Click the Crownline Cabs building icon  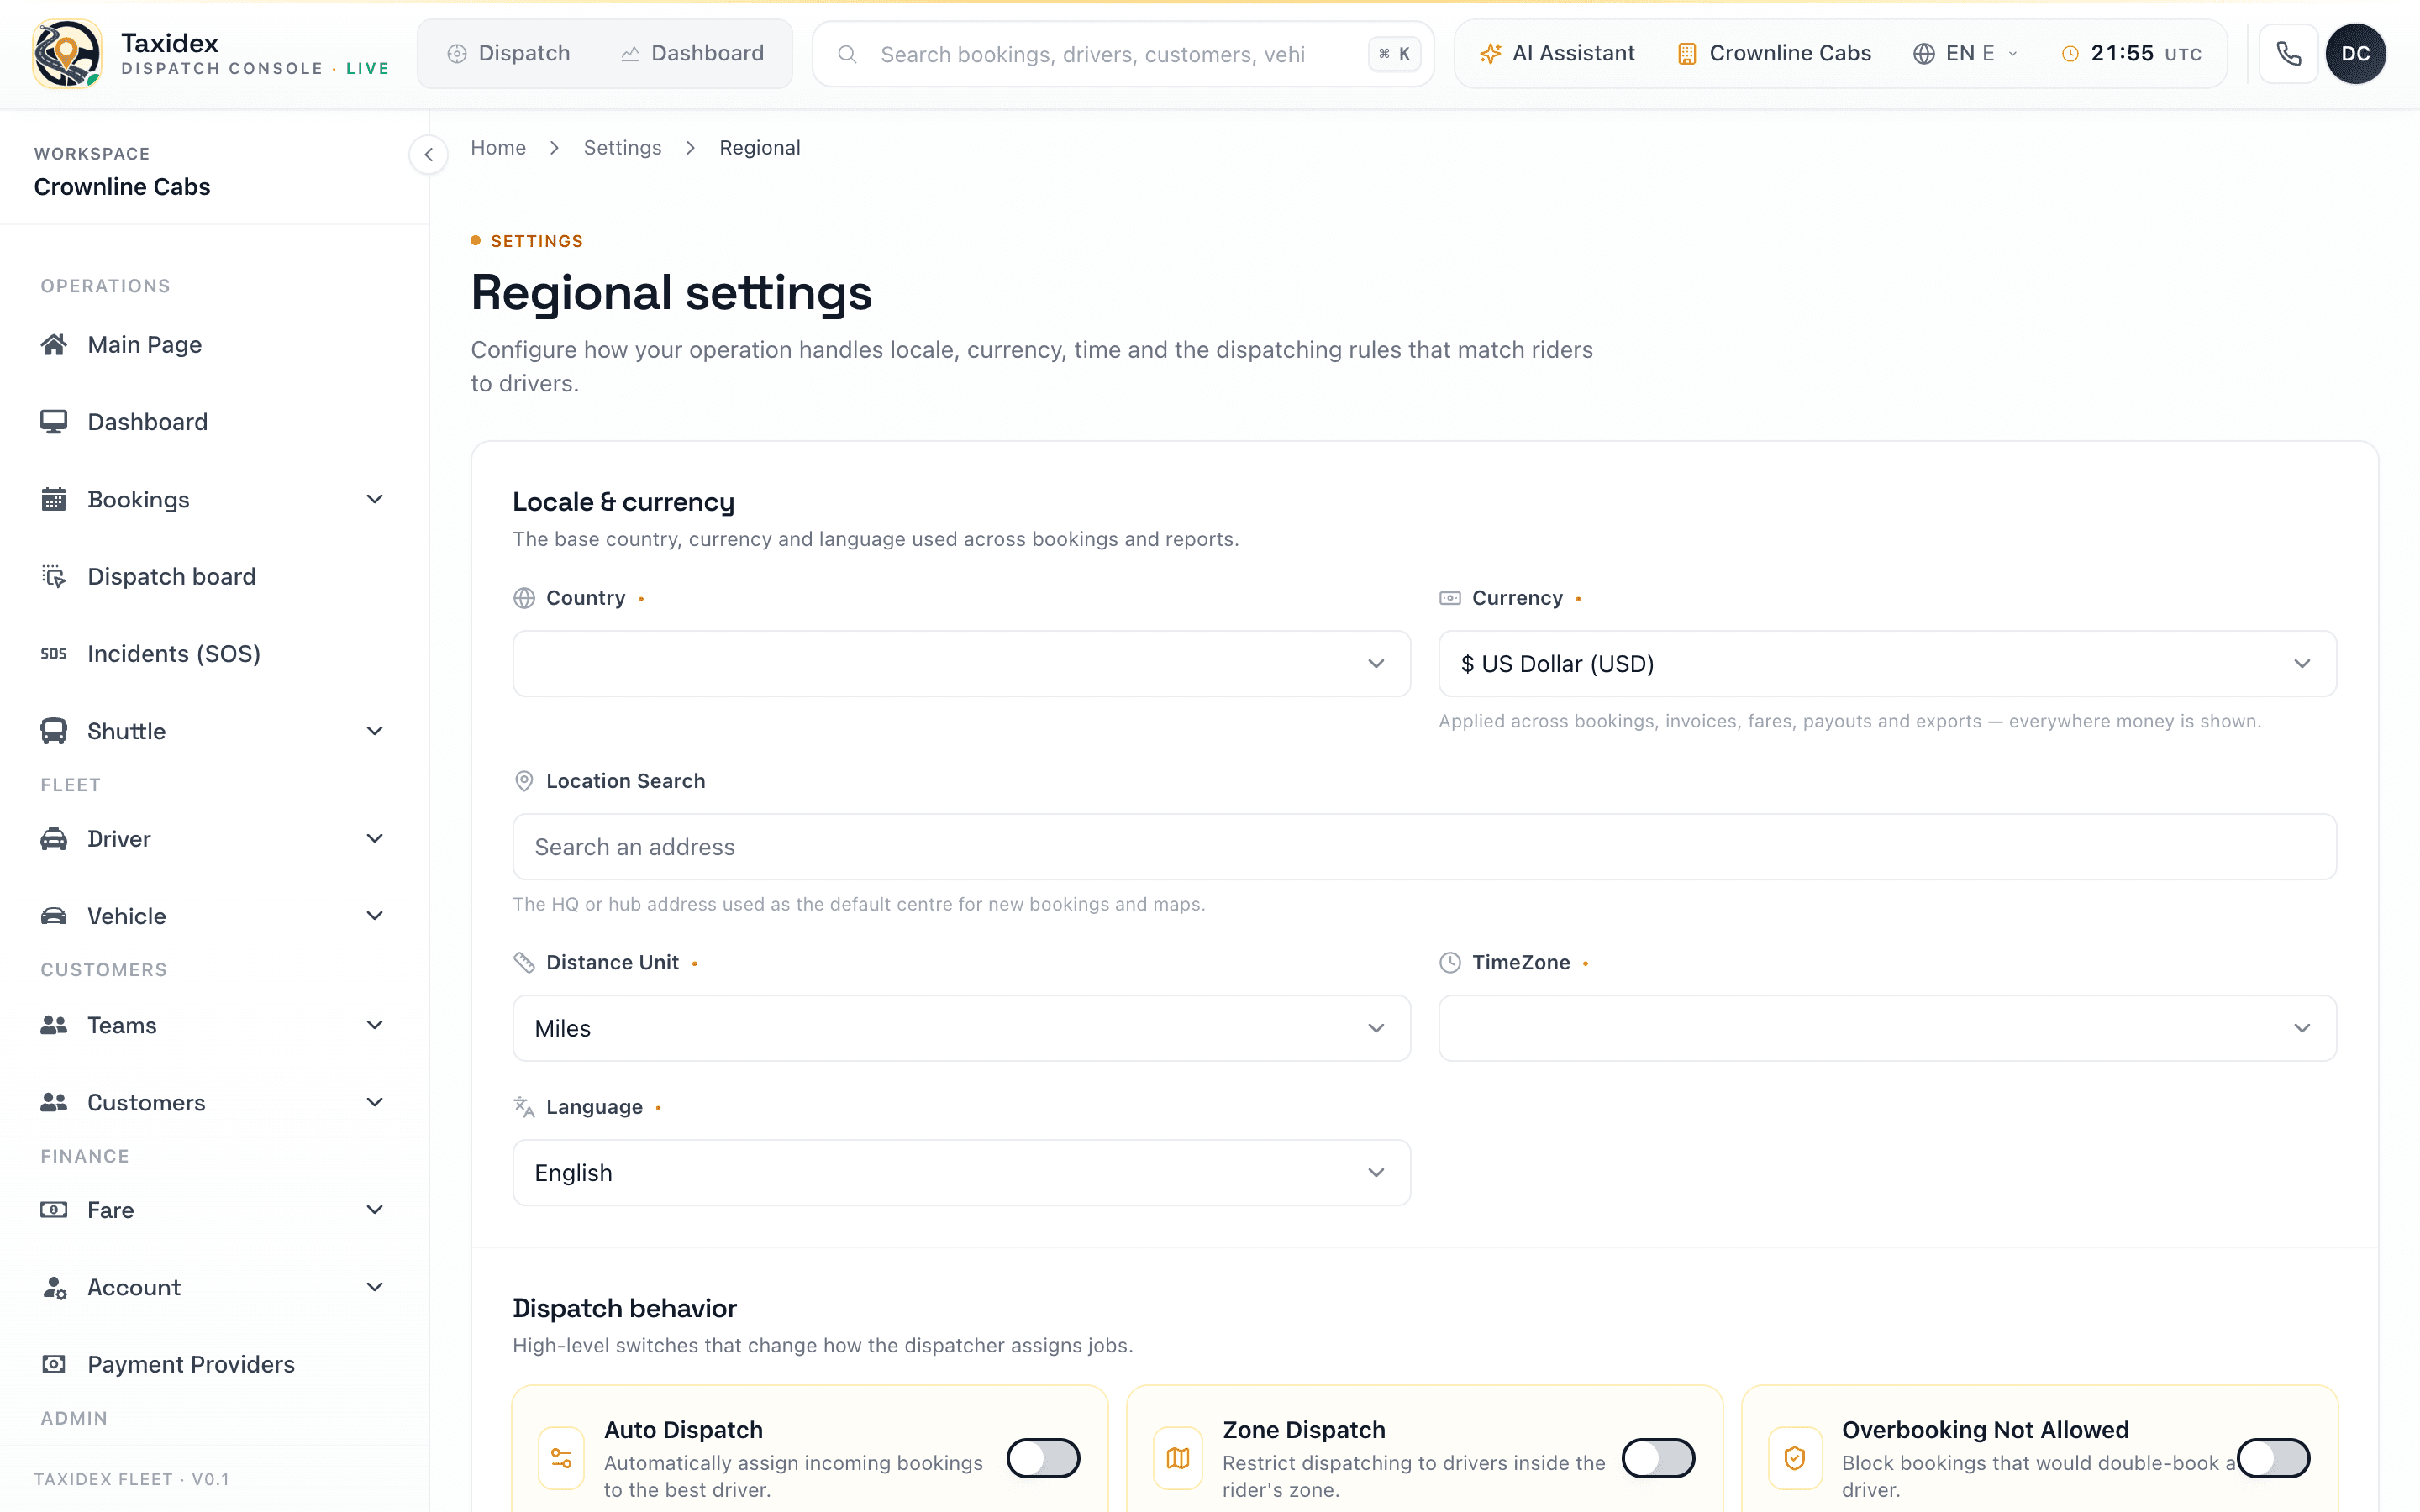coord(1687,53)
